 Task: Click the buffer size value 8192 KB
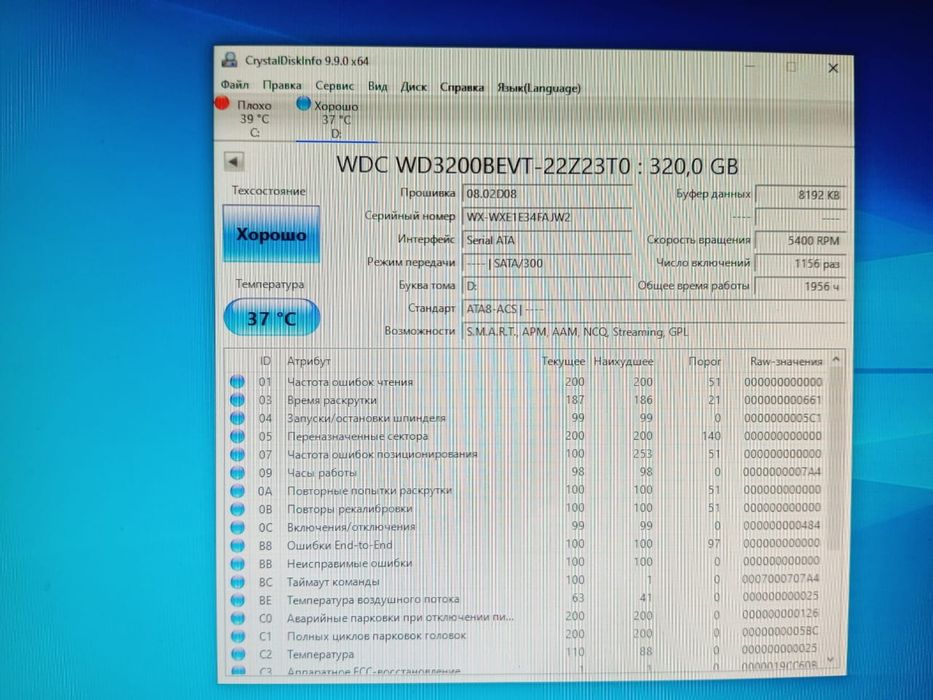coord(800,195)
